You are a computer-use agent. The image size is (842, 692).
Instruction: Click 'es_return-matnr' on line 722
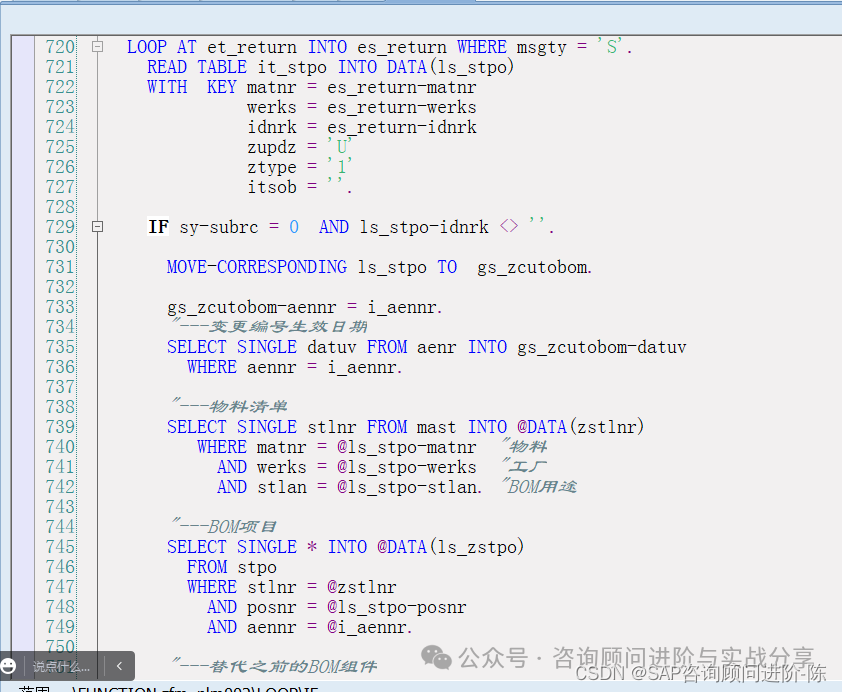pyautogui.click(x=402, y=87)
